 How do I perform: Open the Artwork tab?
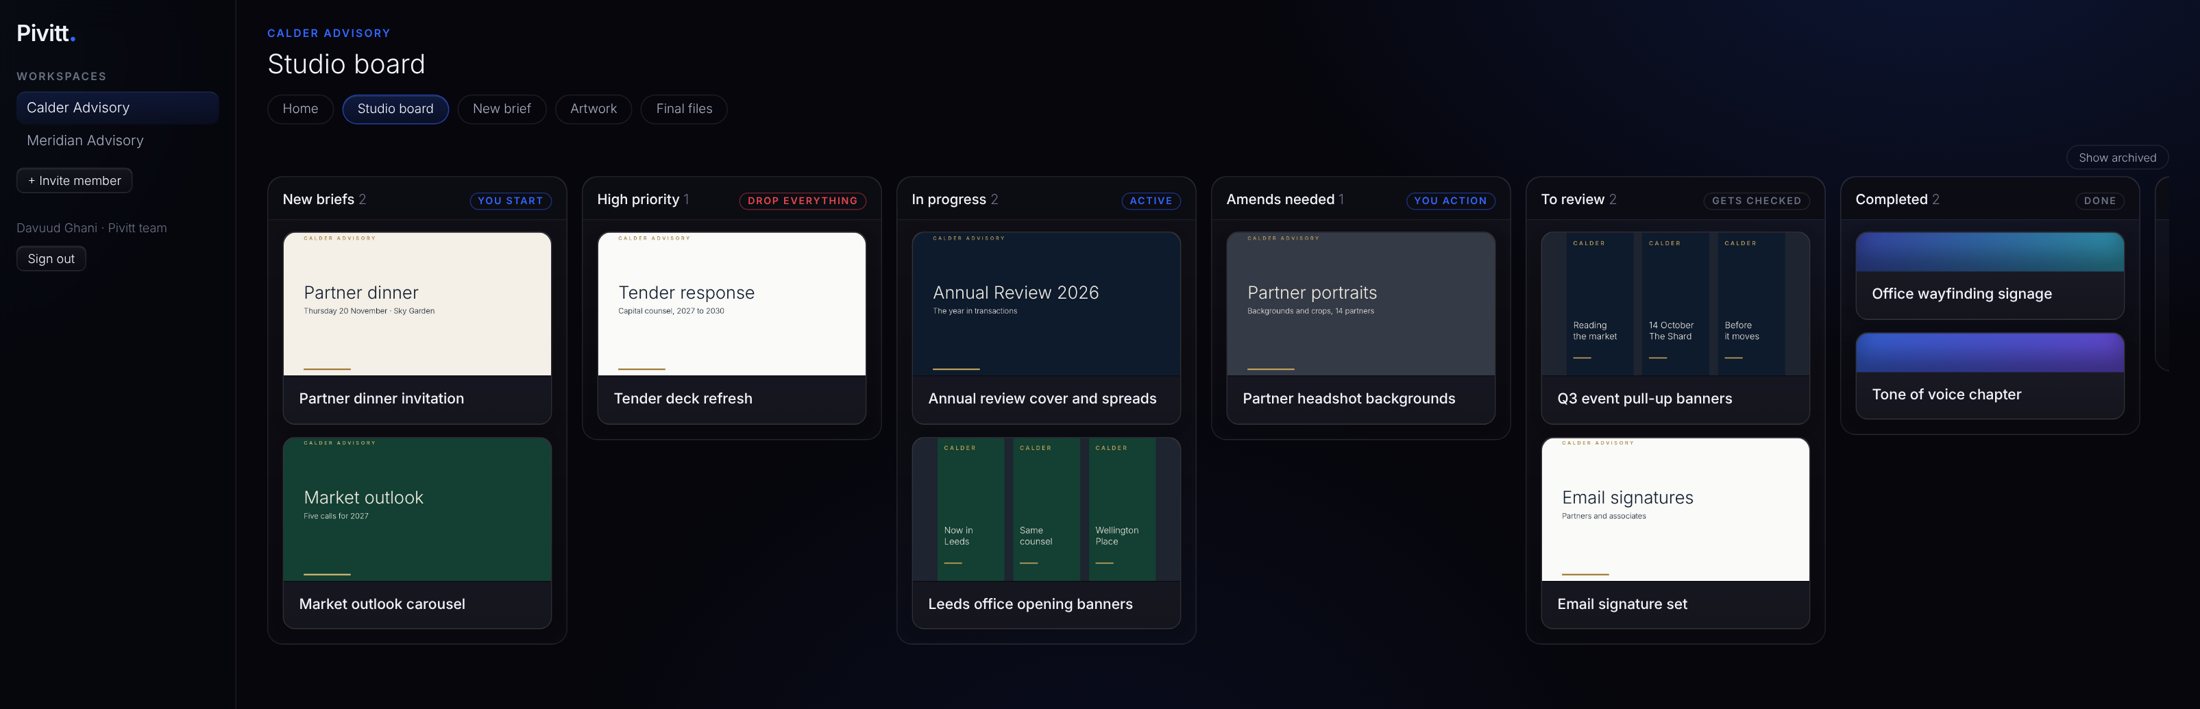(593, 109)
